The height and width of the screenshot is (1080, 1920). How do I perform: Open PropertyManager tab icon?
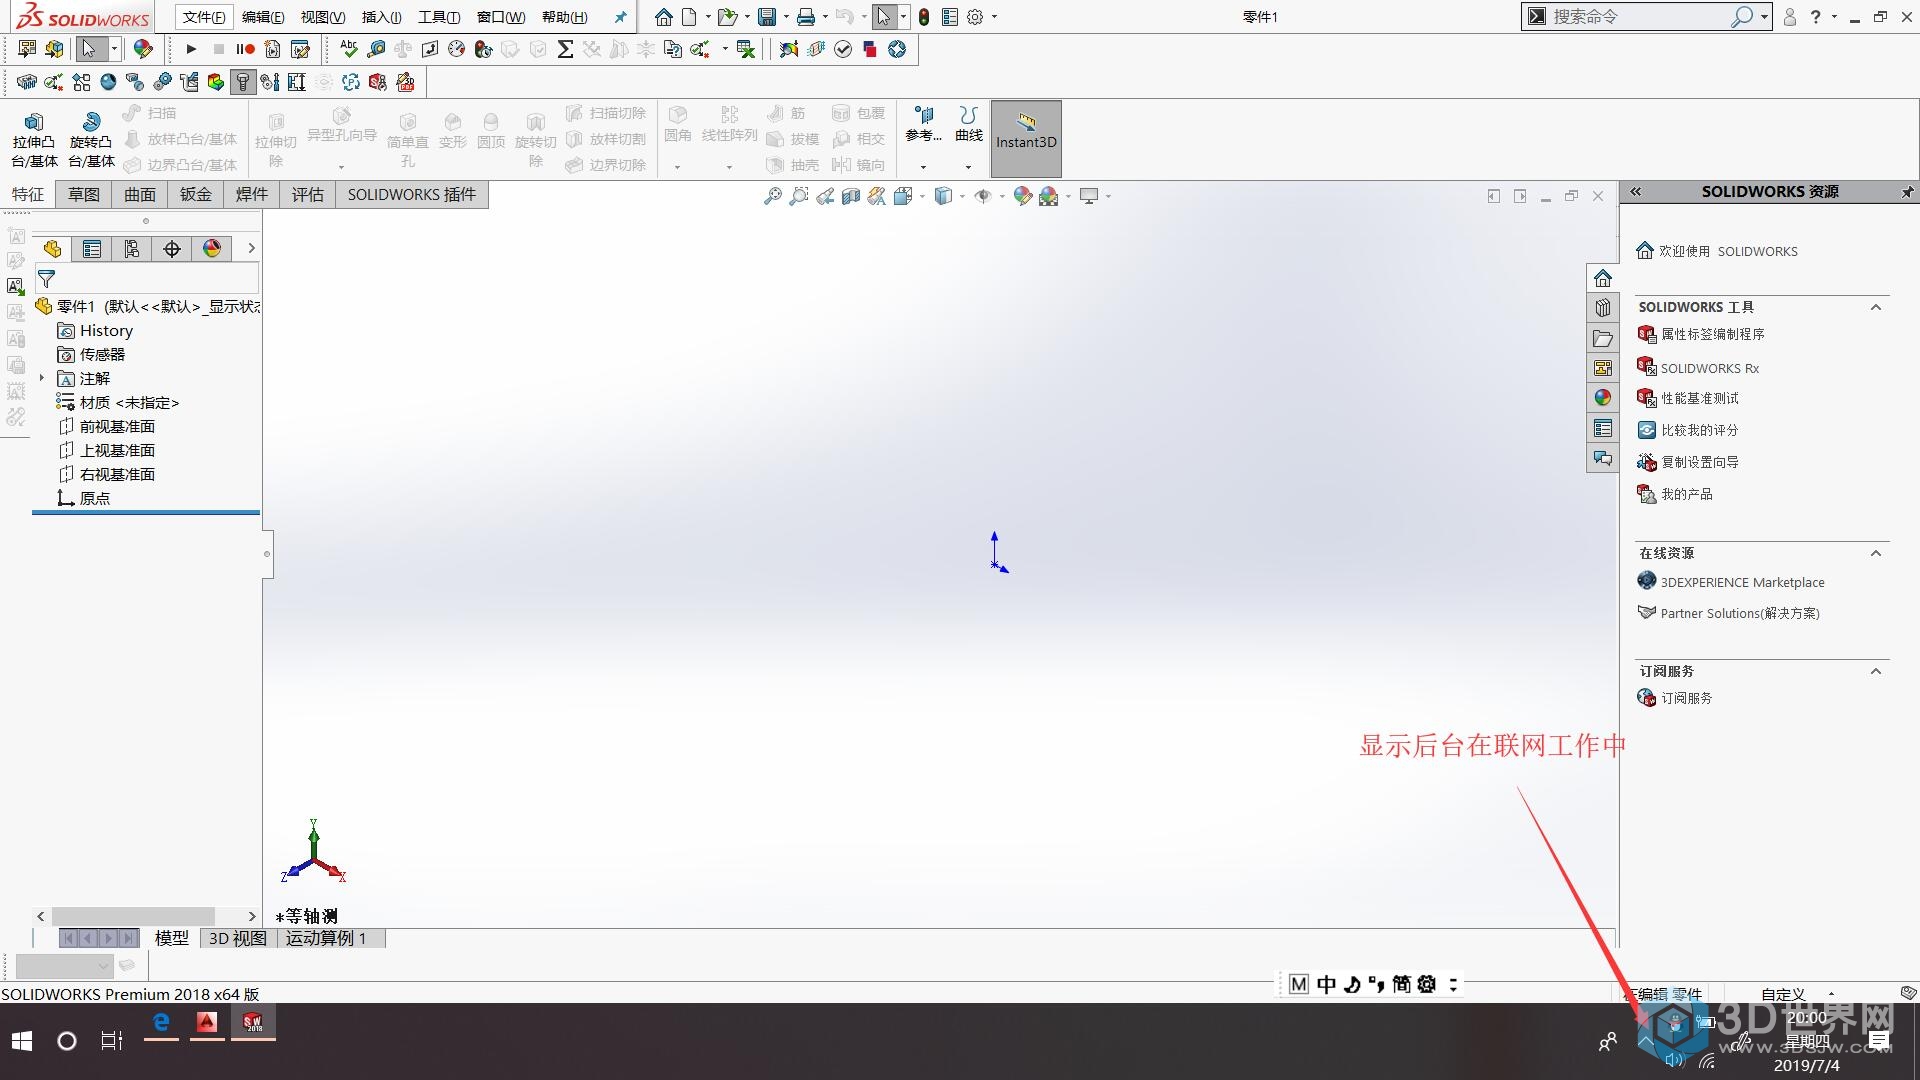pos(92,249)
